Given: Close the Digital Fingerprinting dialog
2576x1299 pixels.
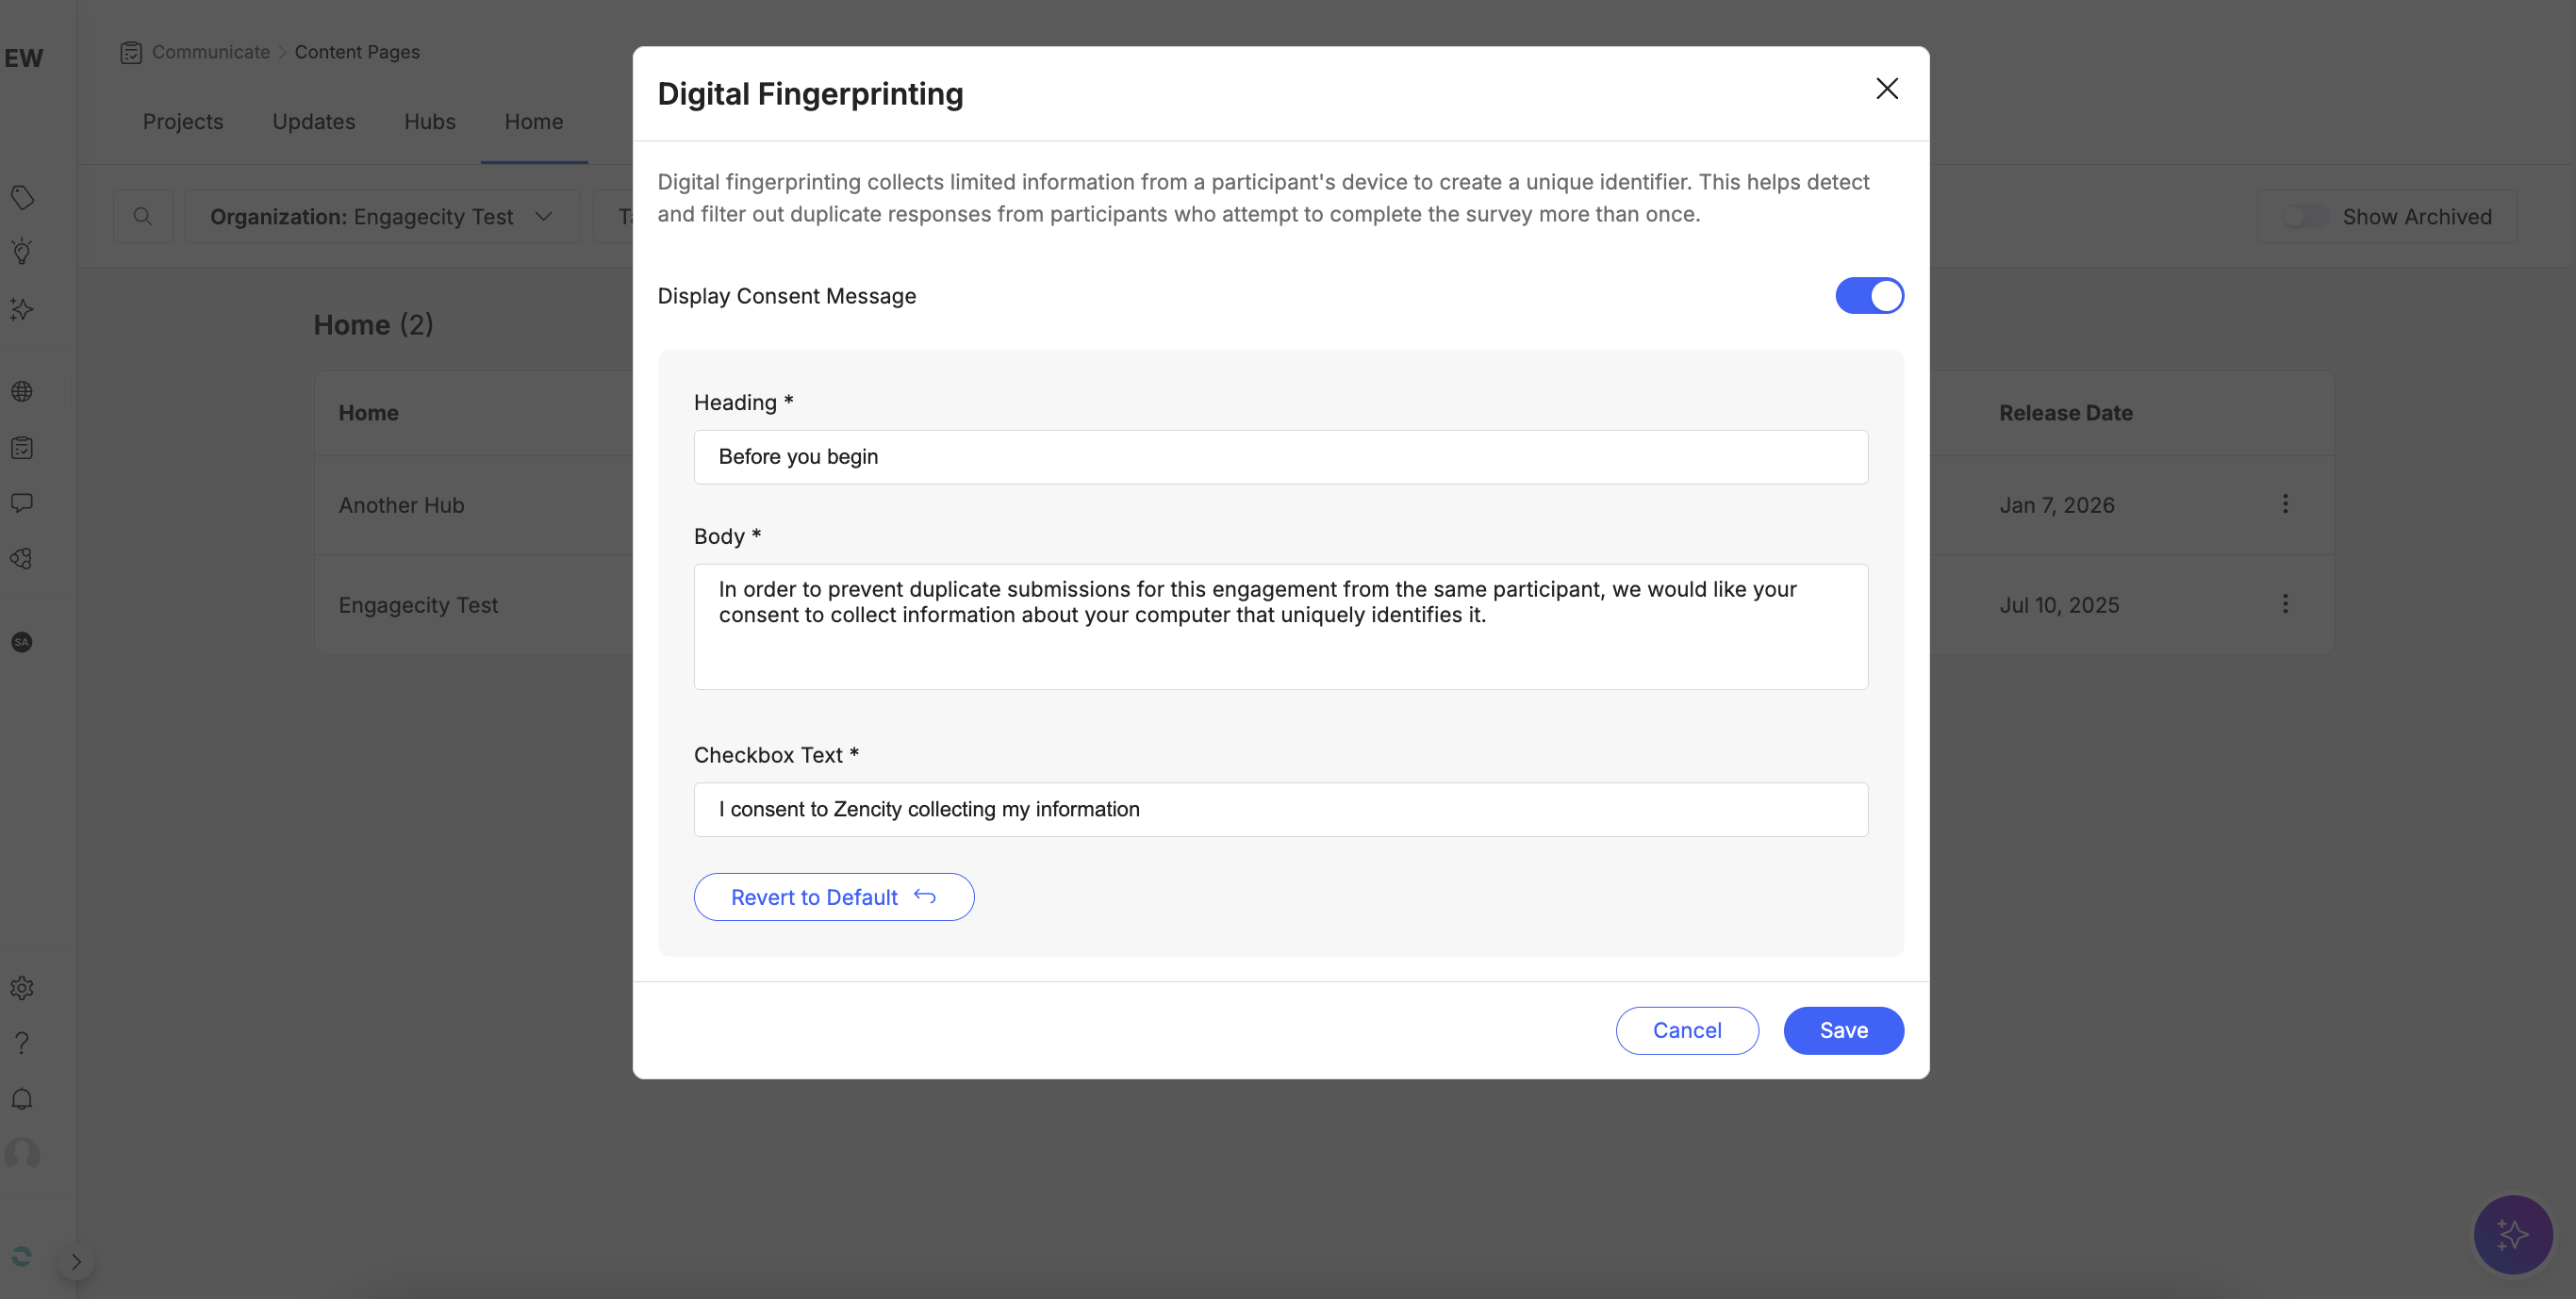Looking at the screenshot, I should (x=1886, y=89).
